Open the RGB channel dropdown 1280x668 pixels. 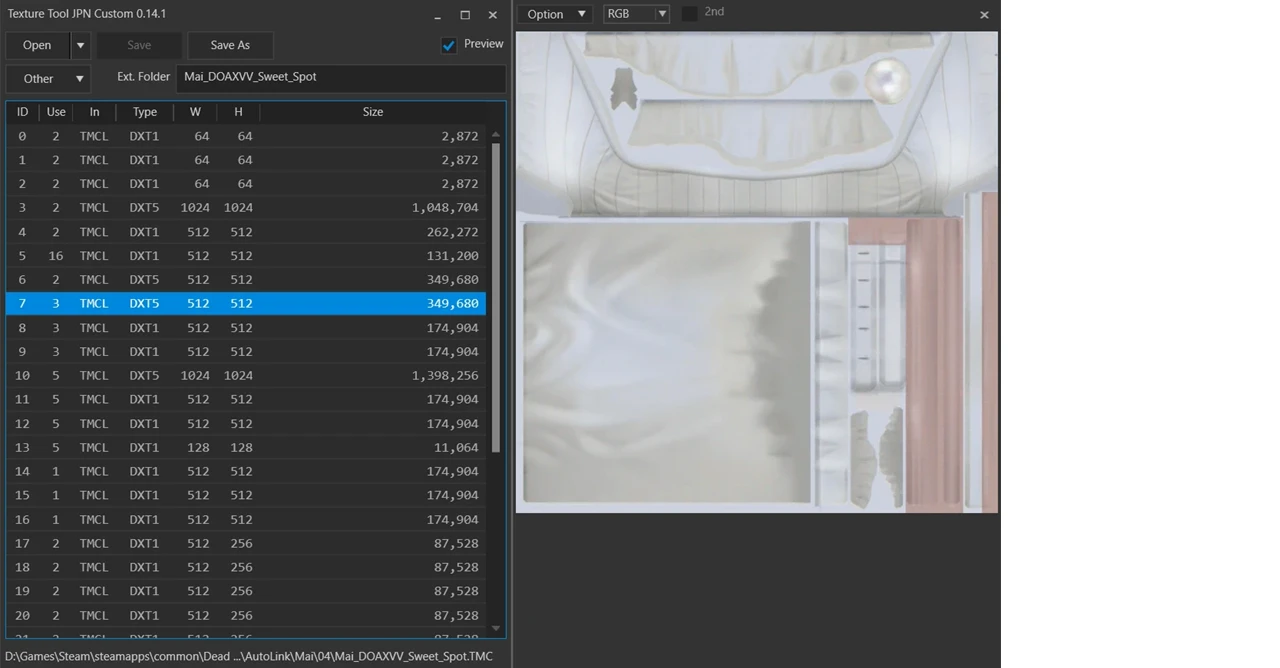pos(636,14)
